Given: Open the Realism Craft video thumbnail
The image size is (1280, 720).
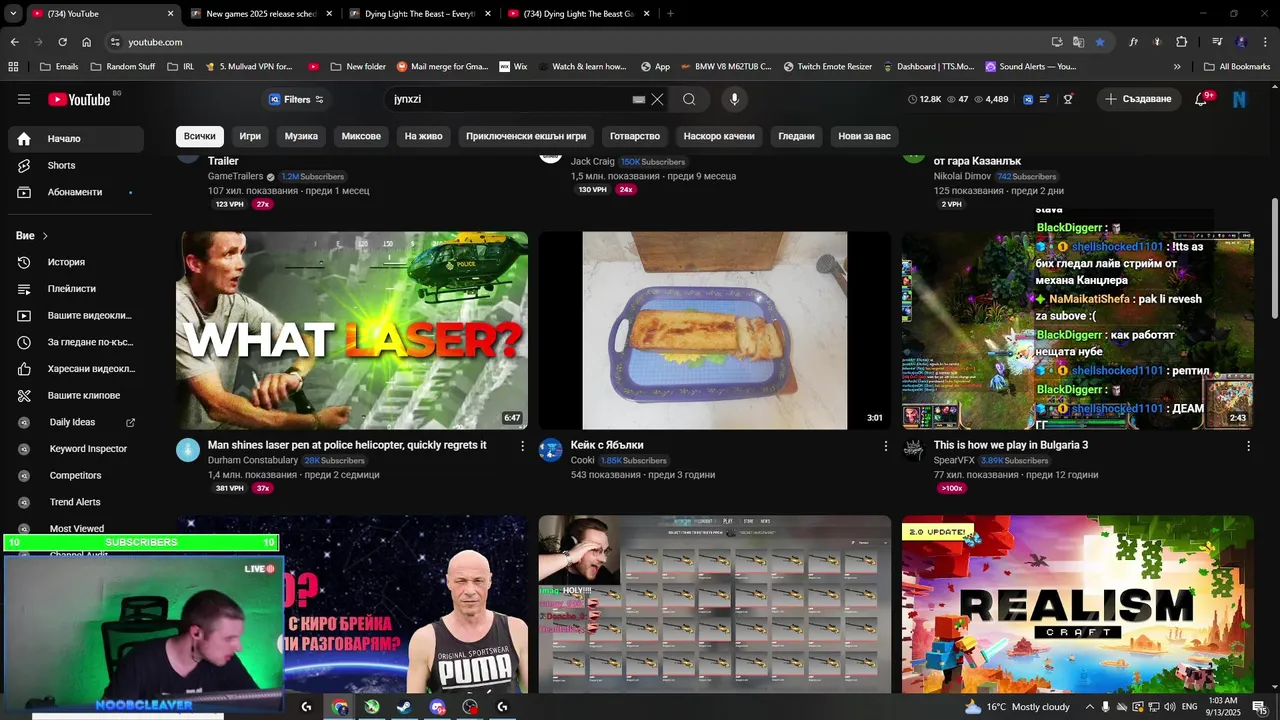Looking at the screenshot, I should point(1078,604).
